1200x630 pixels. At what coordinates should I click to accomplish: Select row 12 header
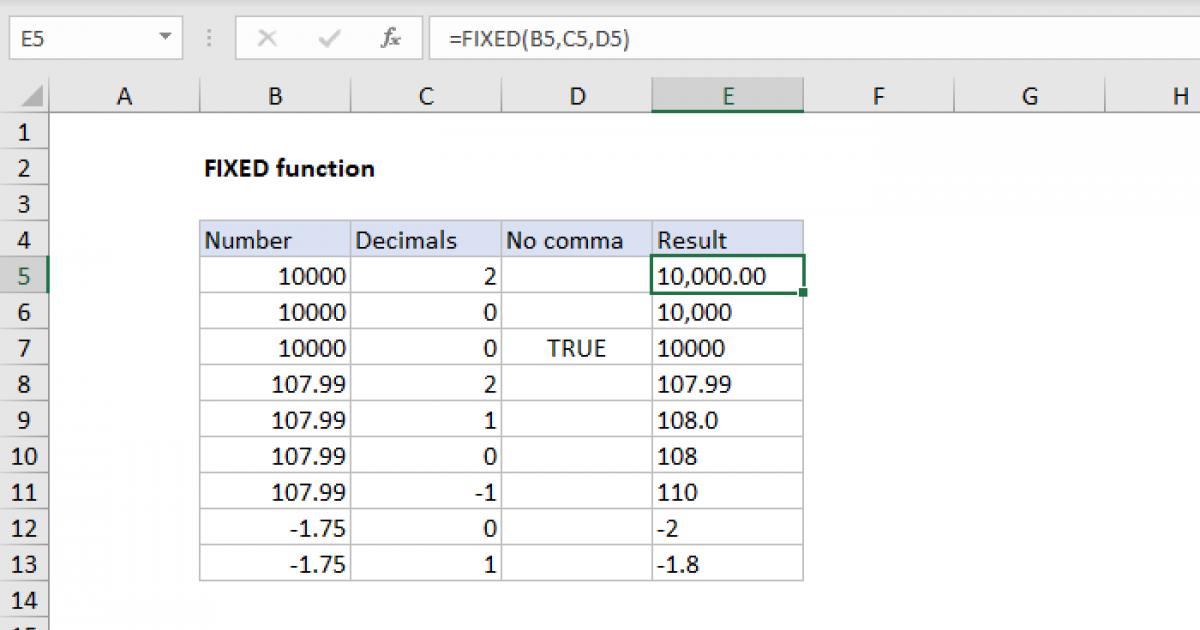pos(25,528)
